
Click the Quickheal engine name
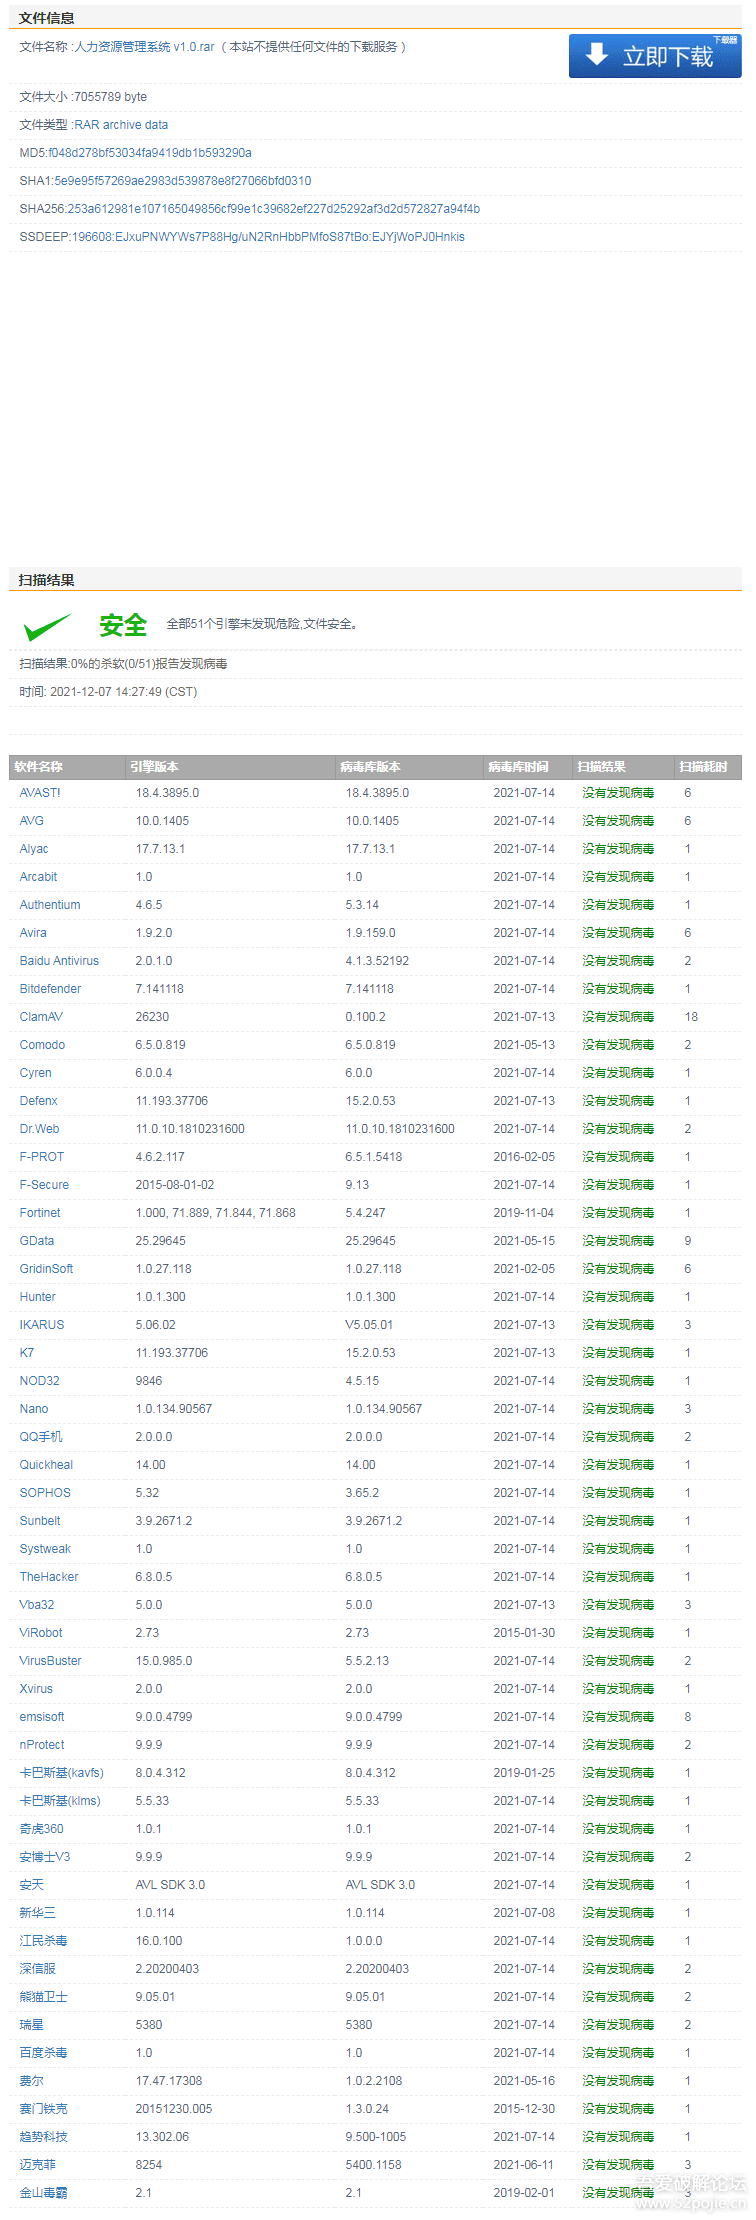[47, 1465]
